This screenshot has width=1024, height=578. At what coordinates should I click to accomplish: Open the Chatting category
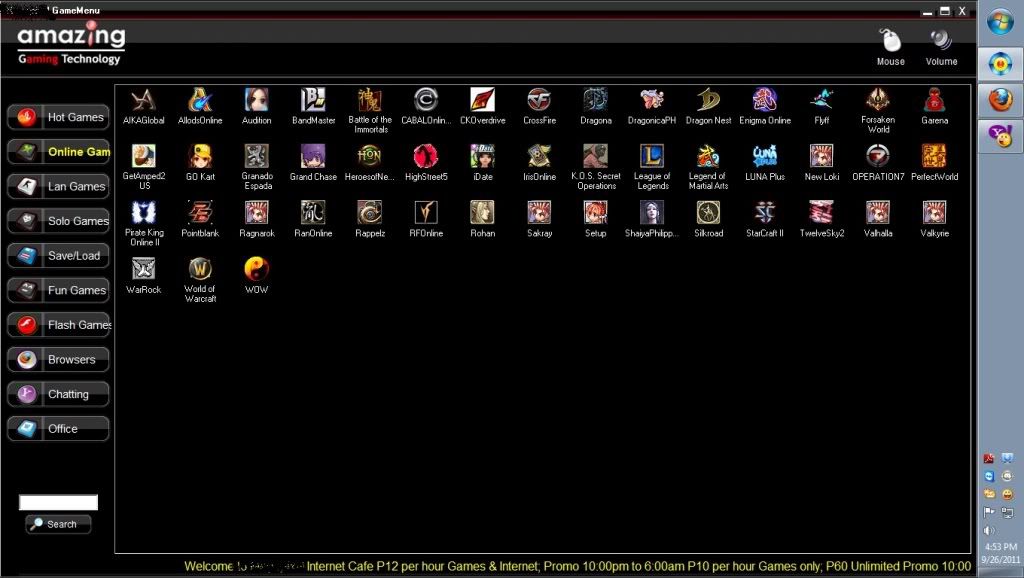[58, 394]
